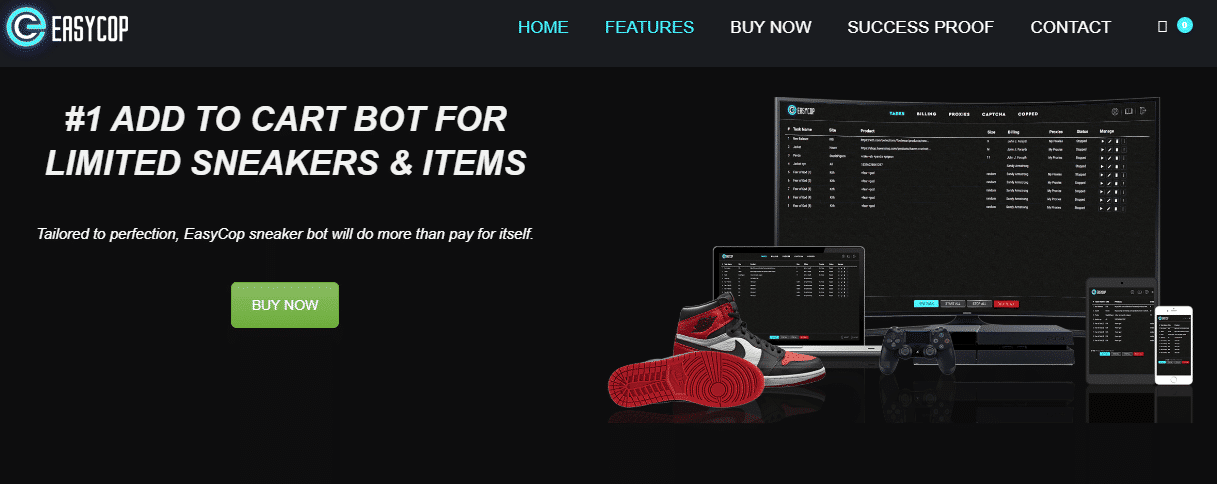This screenshot has height=484, width=1217.
Task: Click the black game controller image
Action: [914, 354]
